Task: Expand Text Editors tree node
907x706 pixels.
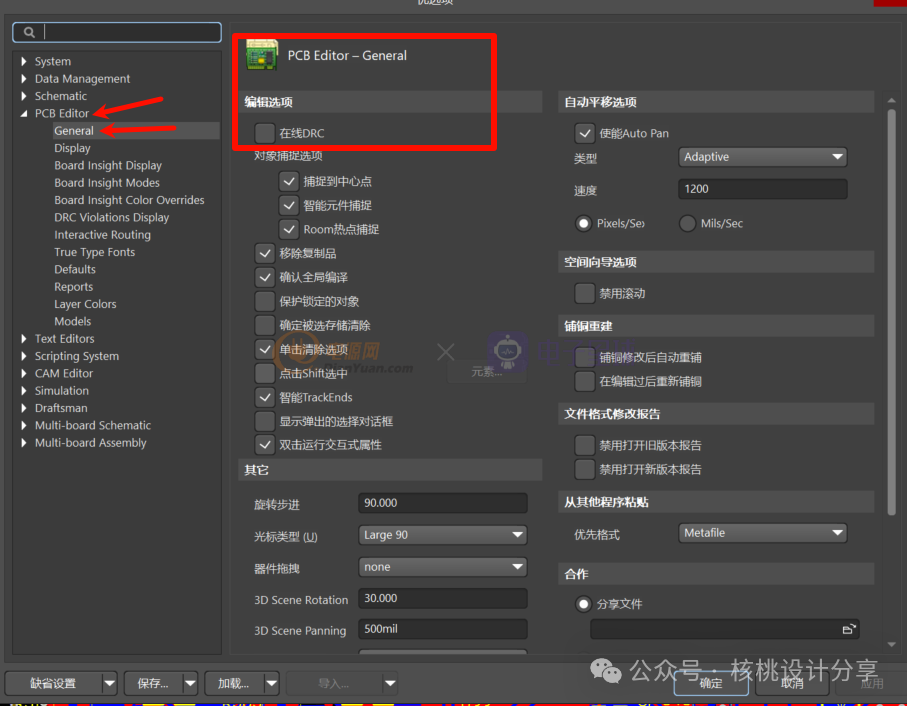Action: [23, 339]
